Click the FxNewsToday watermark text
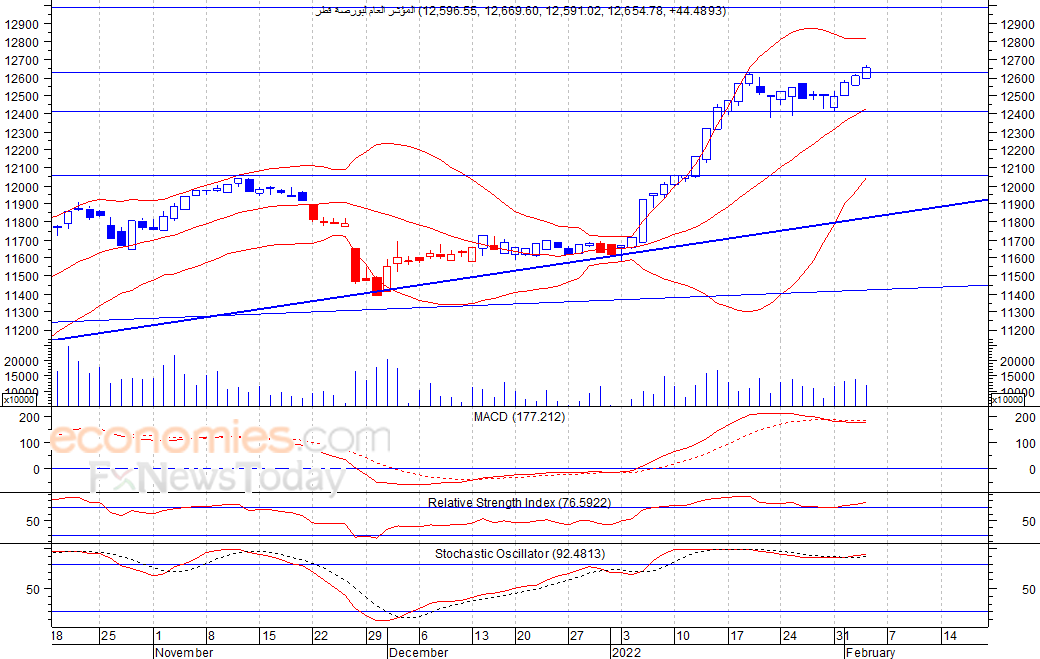This screenshot has width=1040, height=659. pyautogui.click(x=218, y=477)
